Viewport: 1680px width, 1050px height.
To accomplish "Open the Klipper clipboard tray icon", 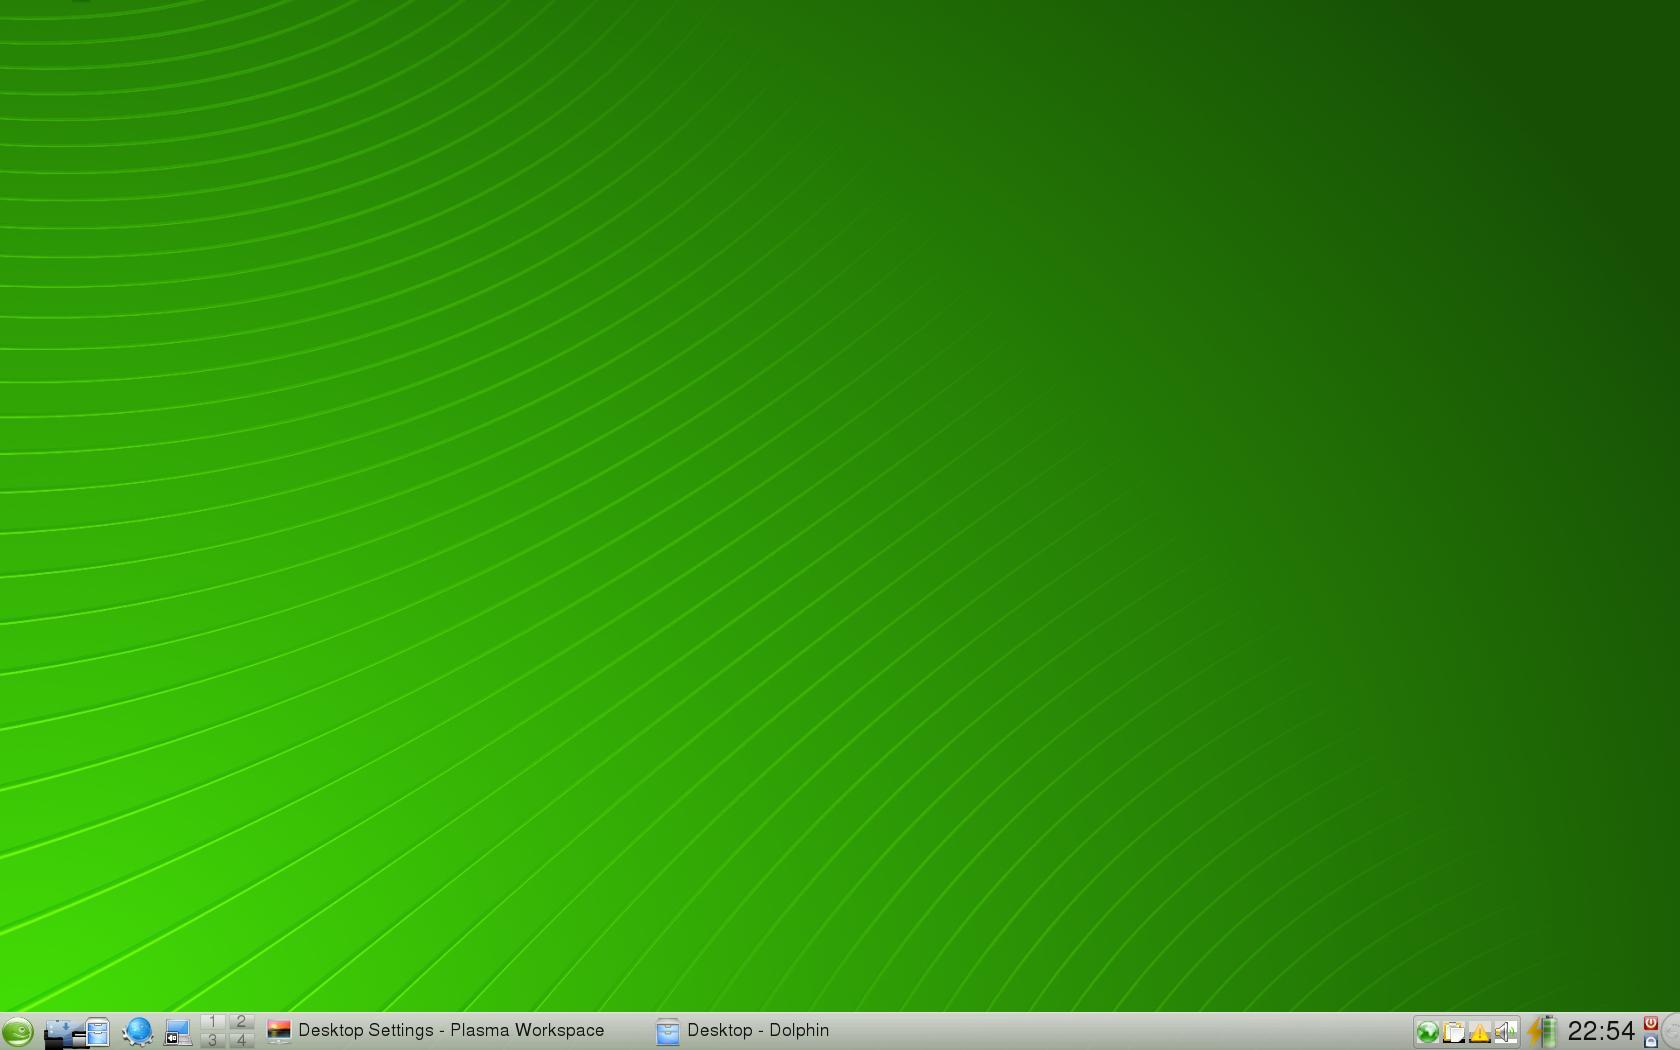I will (x=1454, y=1032).
